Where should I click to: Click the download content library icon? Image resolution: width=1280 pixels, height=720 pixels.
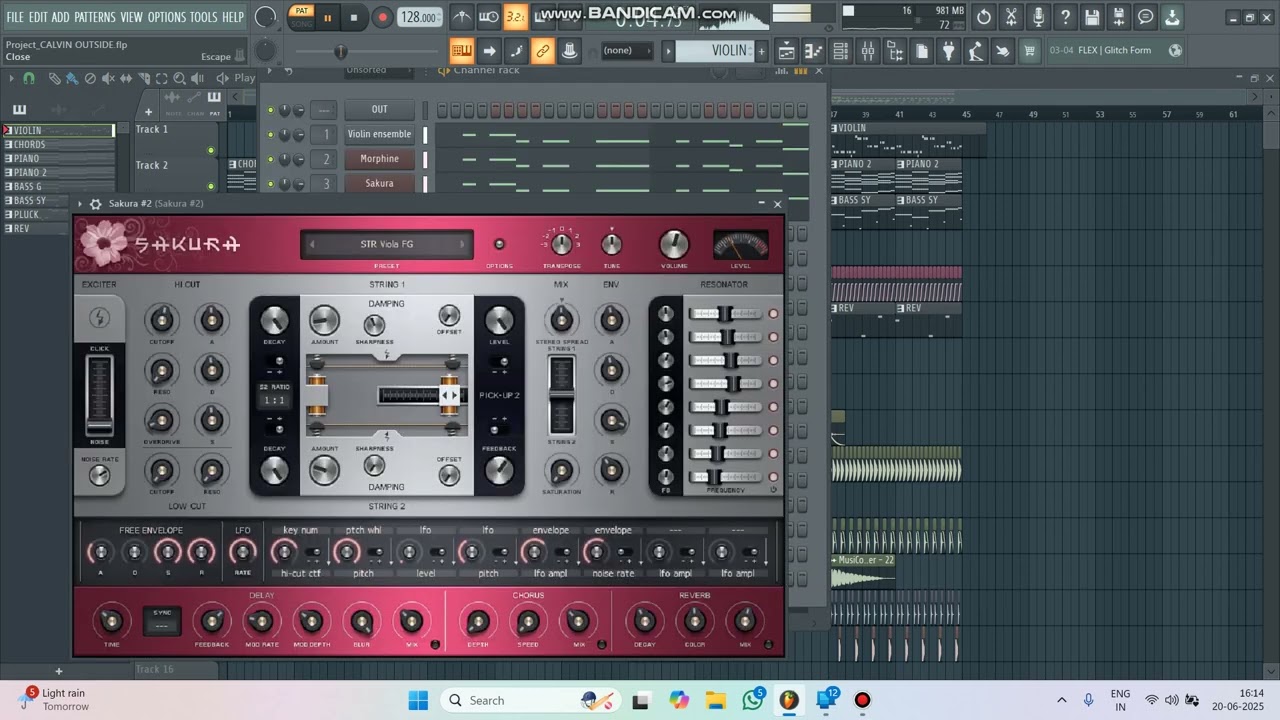1173,17
